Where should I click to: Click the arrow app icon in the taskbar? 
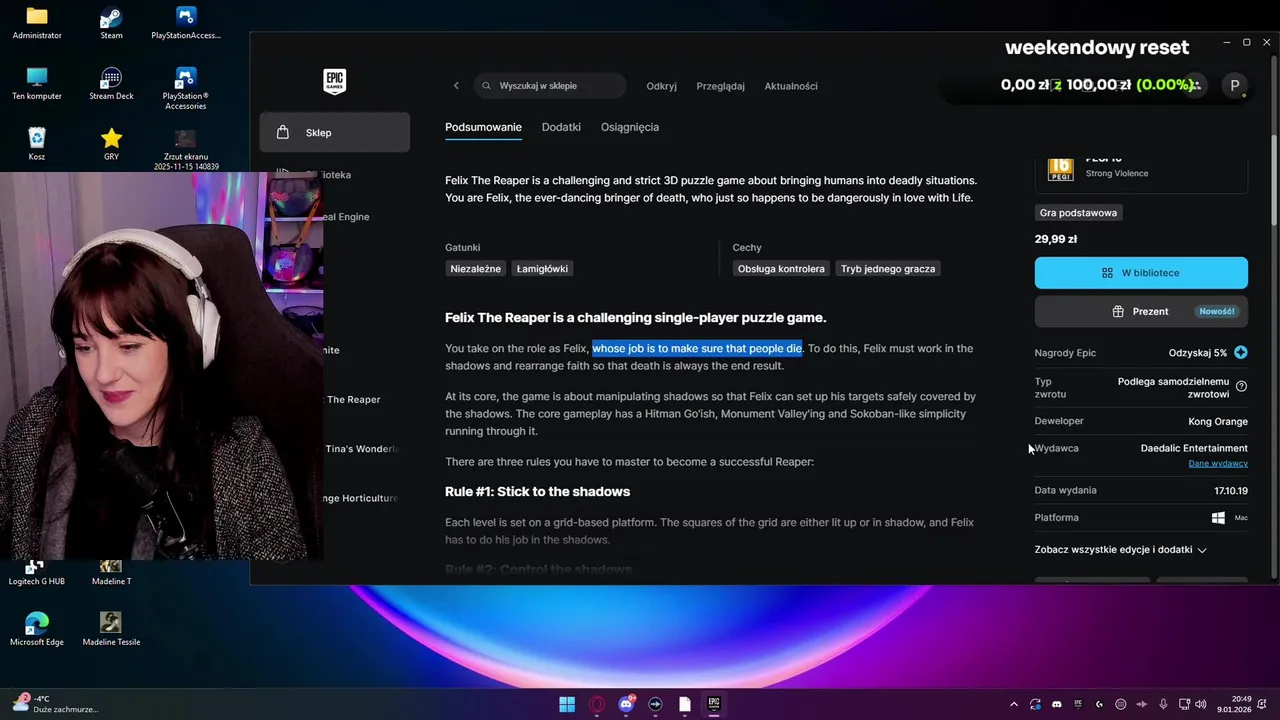tap(656, 704)
